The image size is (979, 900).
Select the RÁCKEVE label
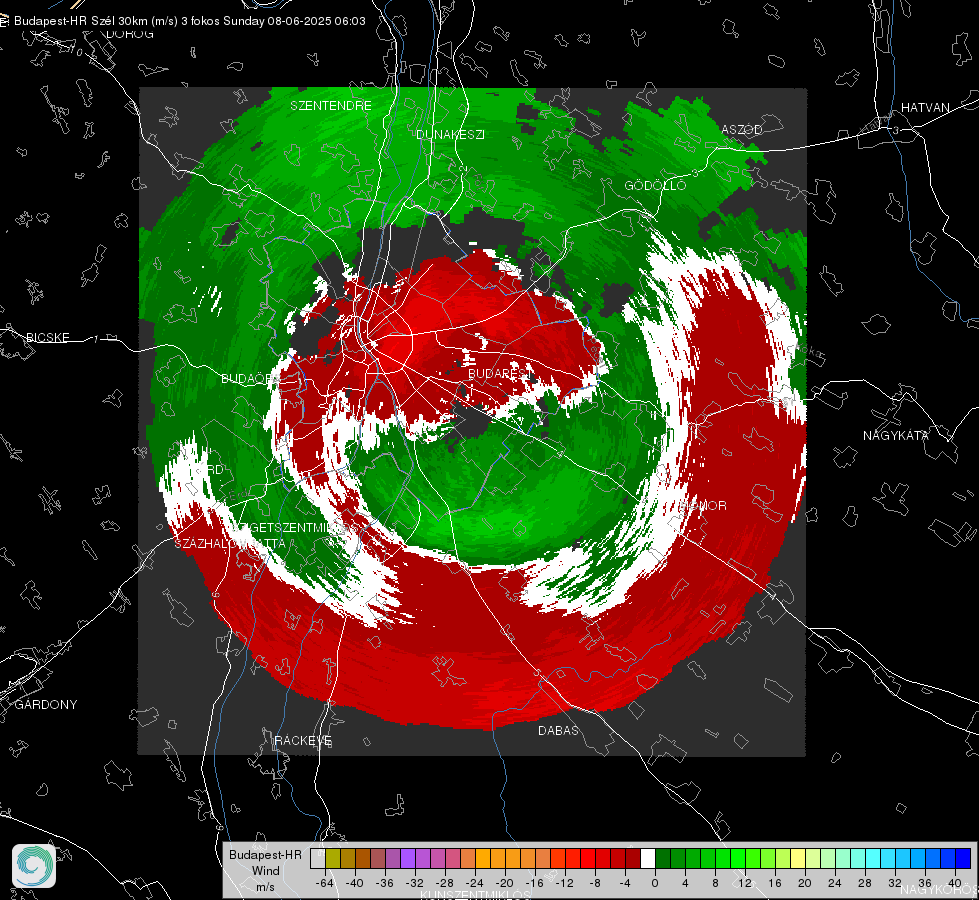pyautogui.click(x=303, y=740)
